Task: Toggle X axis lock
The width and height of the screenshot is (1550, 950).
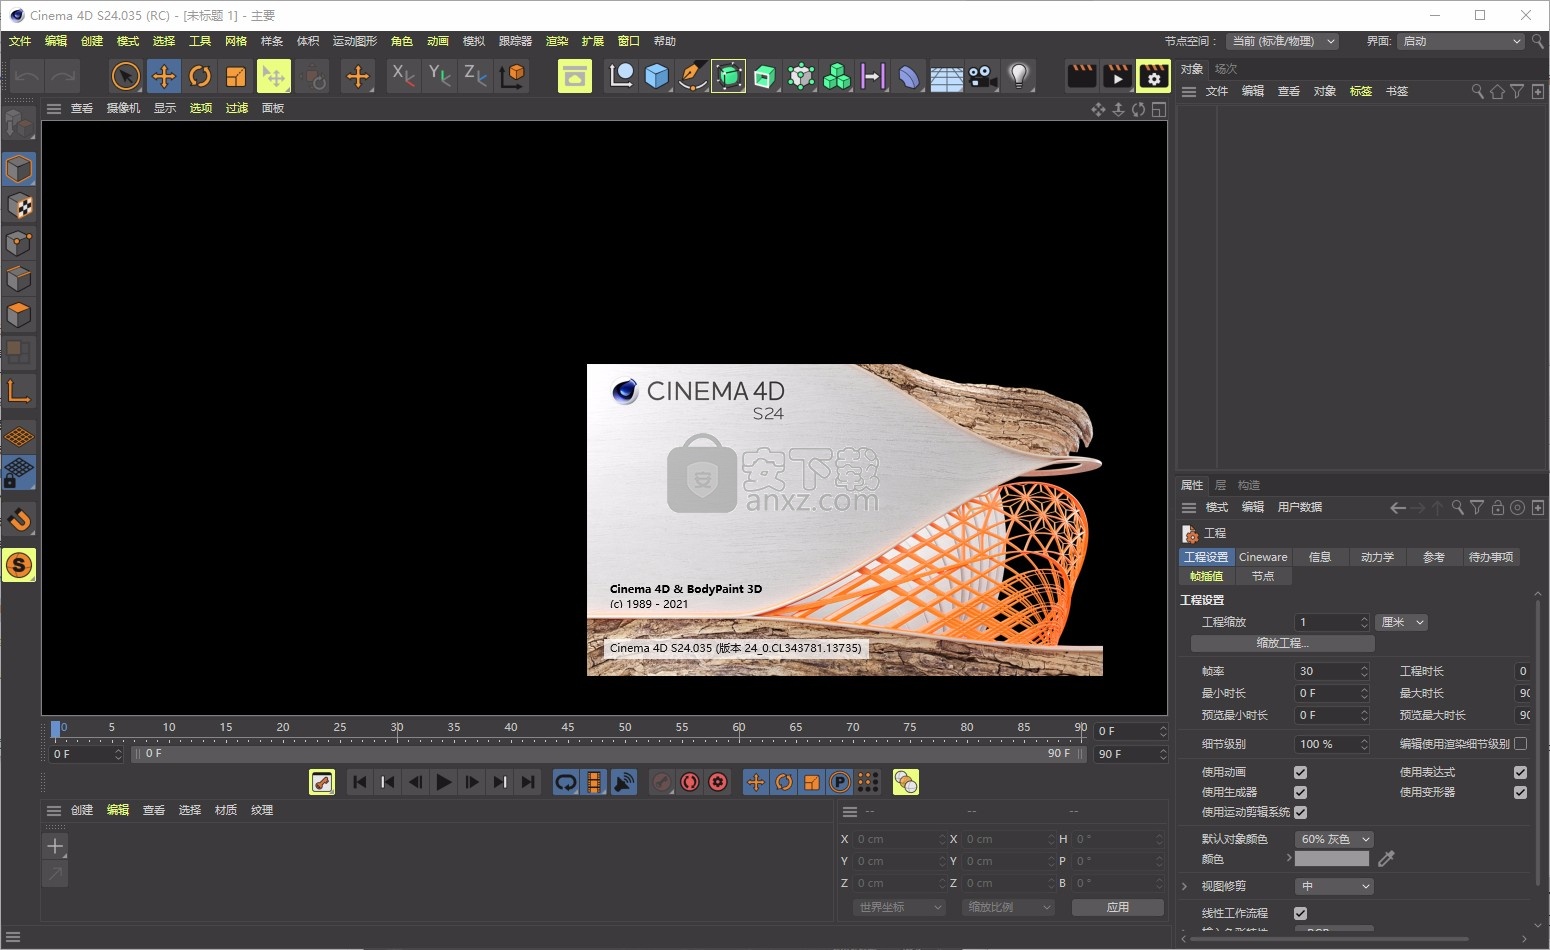Action: click(403, 76)
